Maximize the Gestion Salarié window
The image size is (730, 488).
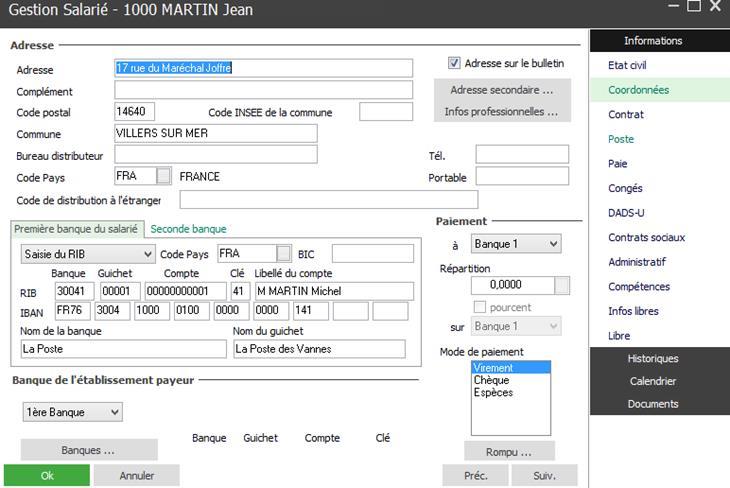[x=694, y=6]
